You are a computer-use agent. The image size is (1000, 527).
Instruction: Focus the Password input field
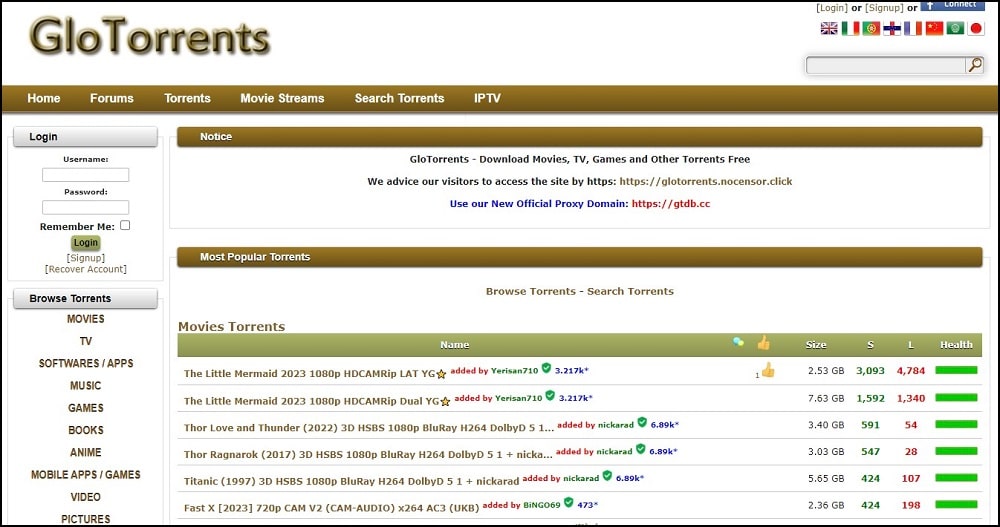click(85, 207)
